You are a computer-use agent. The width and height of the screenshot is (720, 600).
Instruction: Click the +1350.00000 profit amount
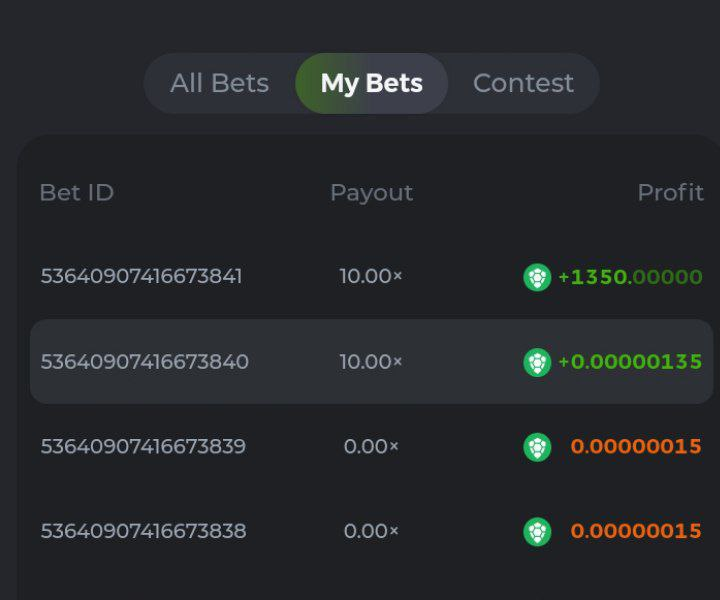coord(630,277)
